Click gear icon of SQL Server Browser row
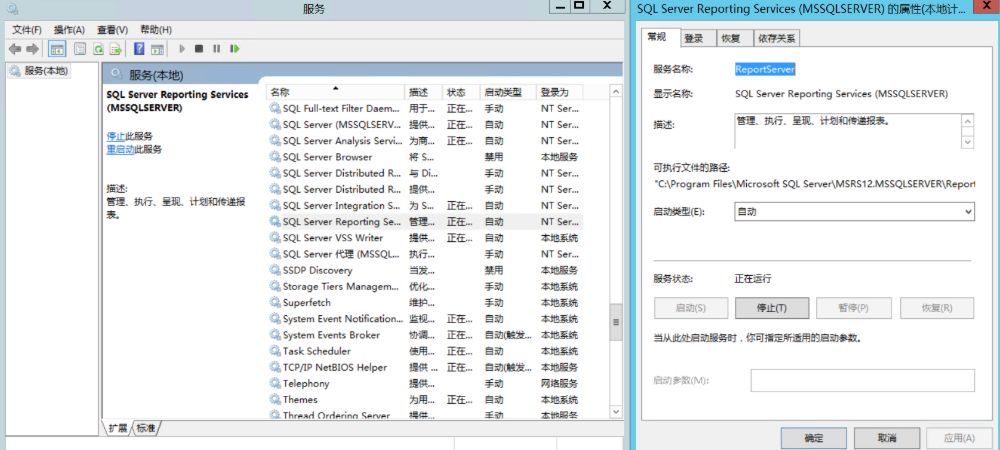This screenshot has width=1000, height=450. click(x=275, y=157)
